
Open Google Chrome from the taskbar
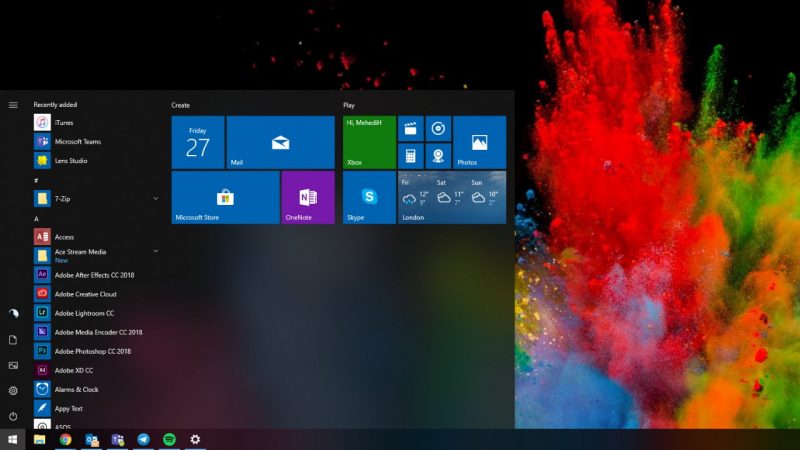tap(65, 439)
